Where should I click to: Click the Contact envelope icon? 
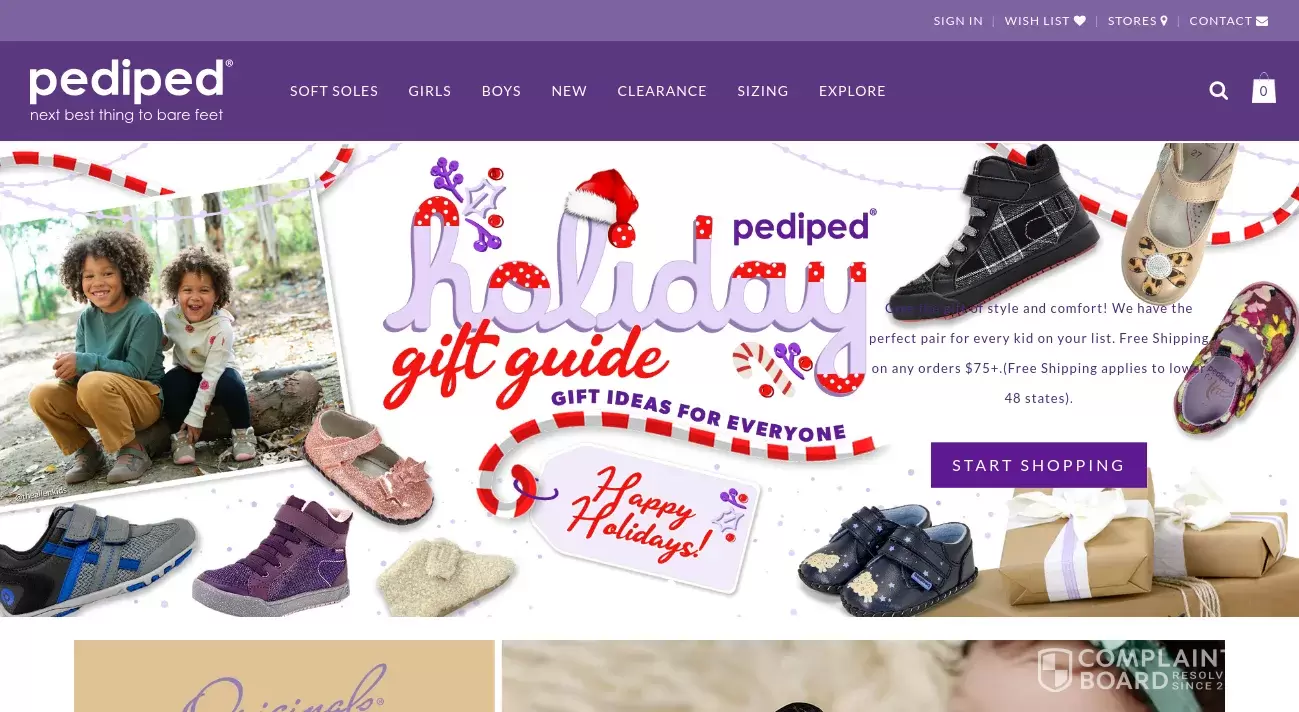pos(1262,21)
